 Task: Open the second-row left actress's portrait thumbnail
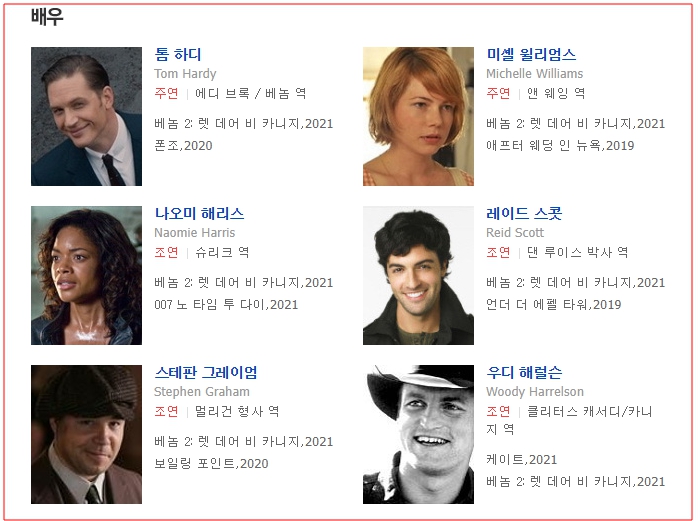[x=86, y=275]
